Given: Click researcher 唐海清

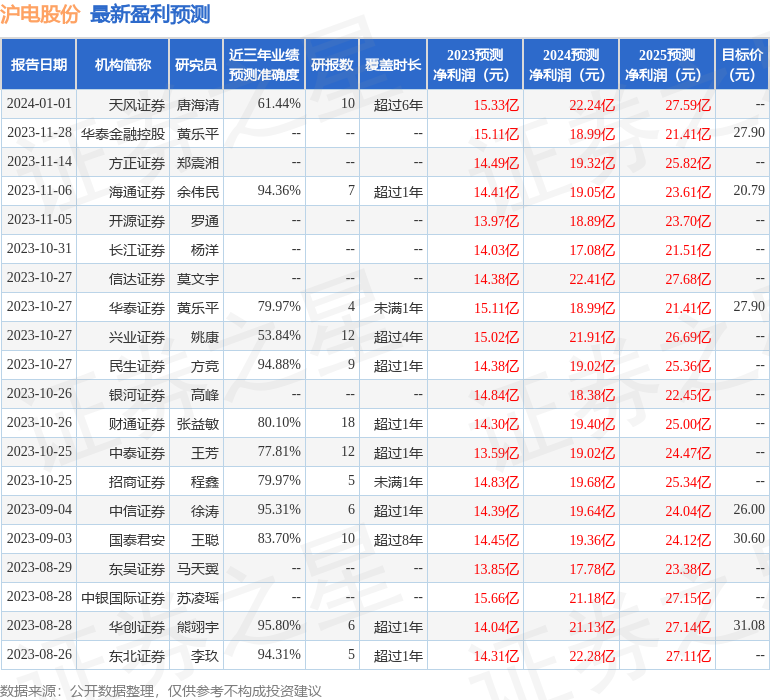Looking at the screenshot, I should click(198, 105).
